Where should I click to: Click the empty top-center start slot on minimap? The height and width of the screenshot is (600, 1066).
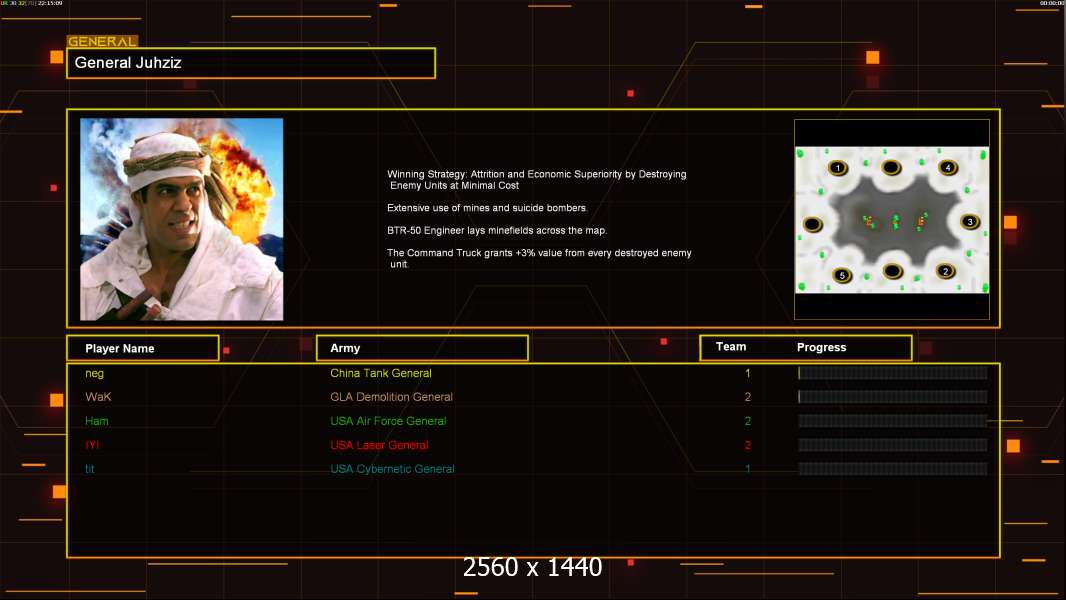pyautogui.click(x=890, y=167)
